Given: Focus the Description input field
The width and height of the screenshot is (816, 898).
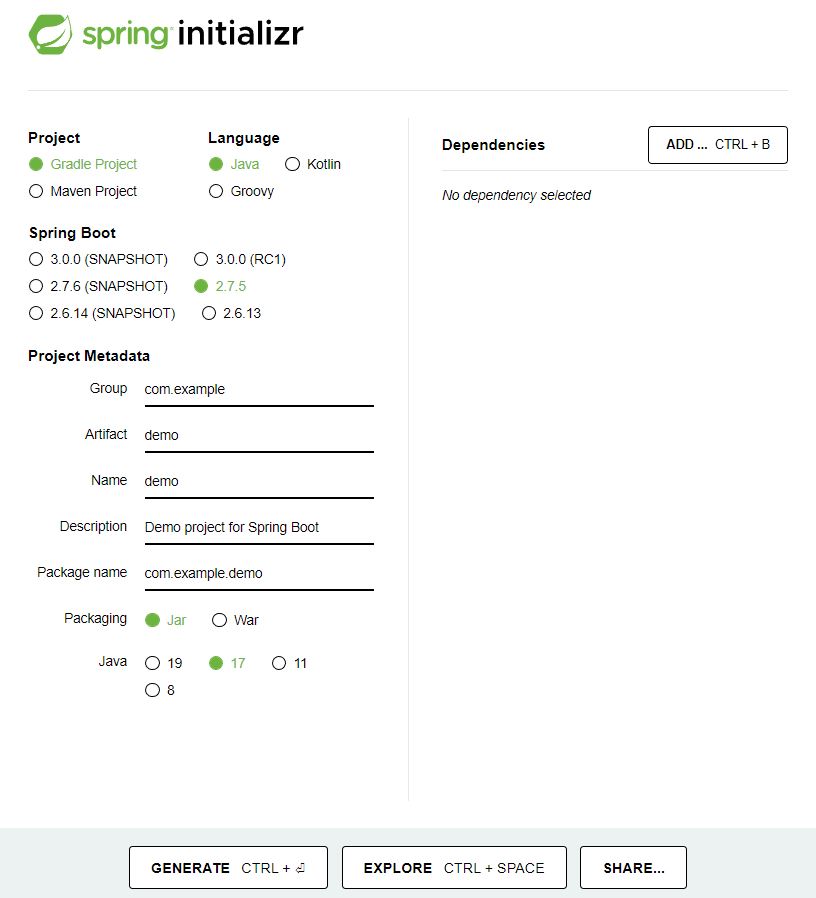Looking at the screenshot, I should pyautogui.click(x=259, y=527).
